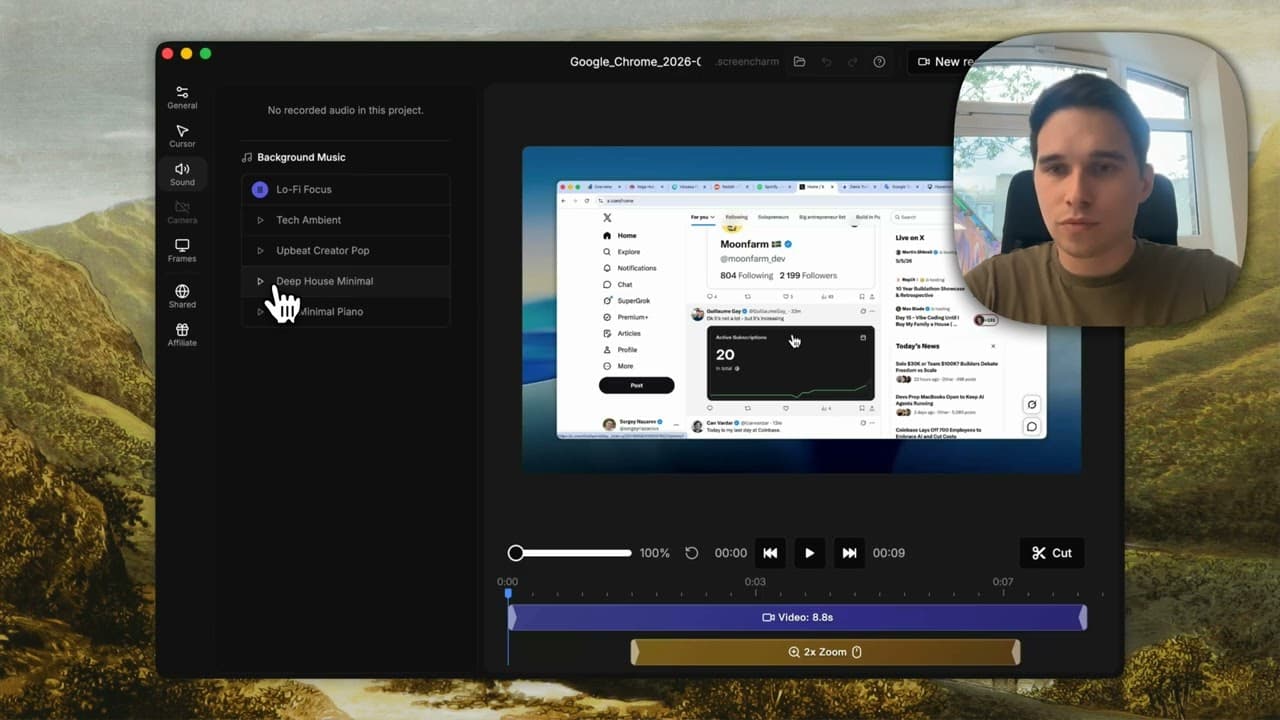Image resolution: width=1280 pixels, height=720 pixels.
Task: Open the Shared panel
Action: (182, 297)
